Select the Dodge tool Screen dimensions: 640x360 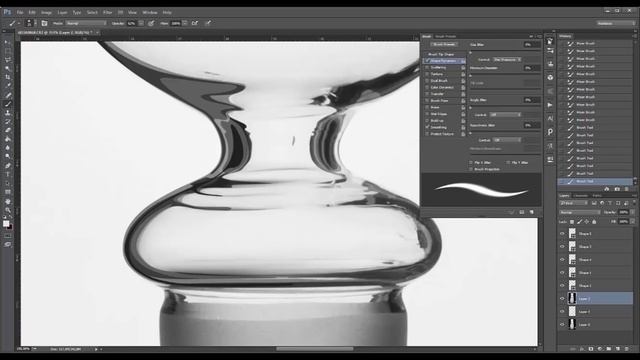pyautogui.click(x=8, y=156)
